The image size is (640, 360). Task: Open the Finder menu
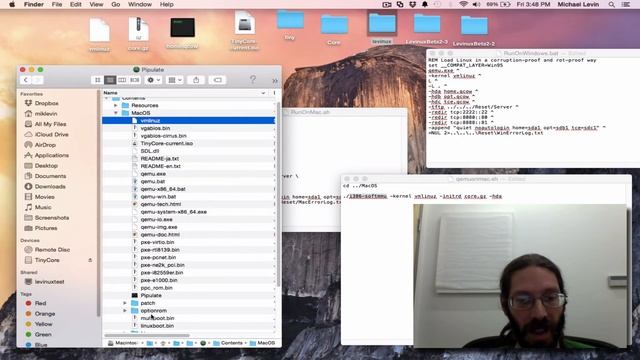33,4
